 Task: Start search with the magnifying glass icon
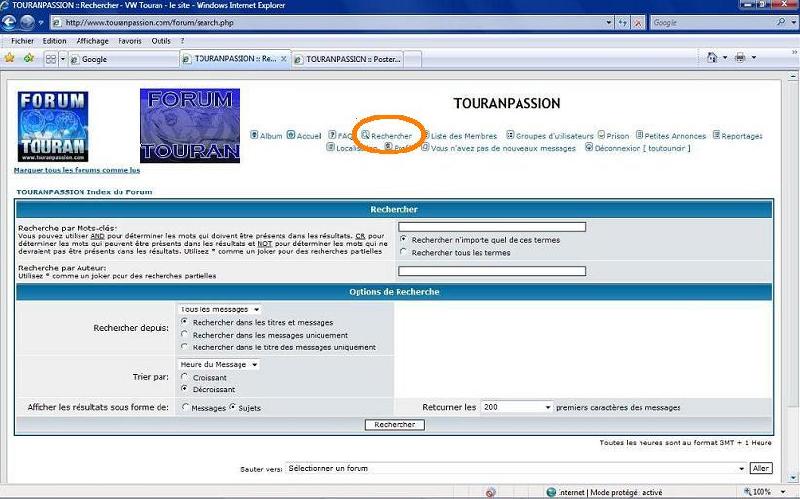[781, 22]
